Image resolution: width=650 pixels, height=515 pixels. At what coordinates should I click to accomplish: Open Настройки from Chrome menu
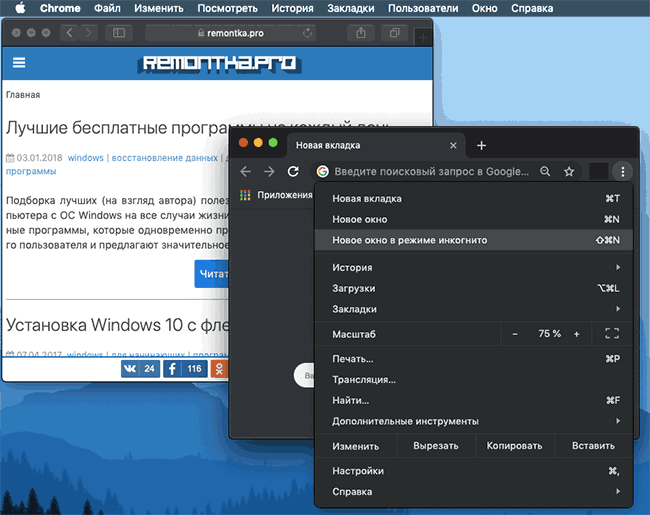click(x=474, y=471)
